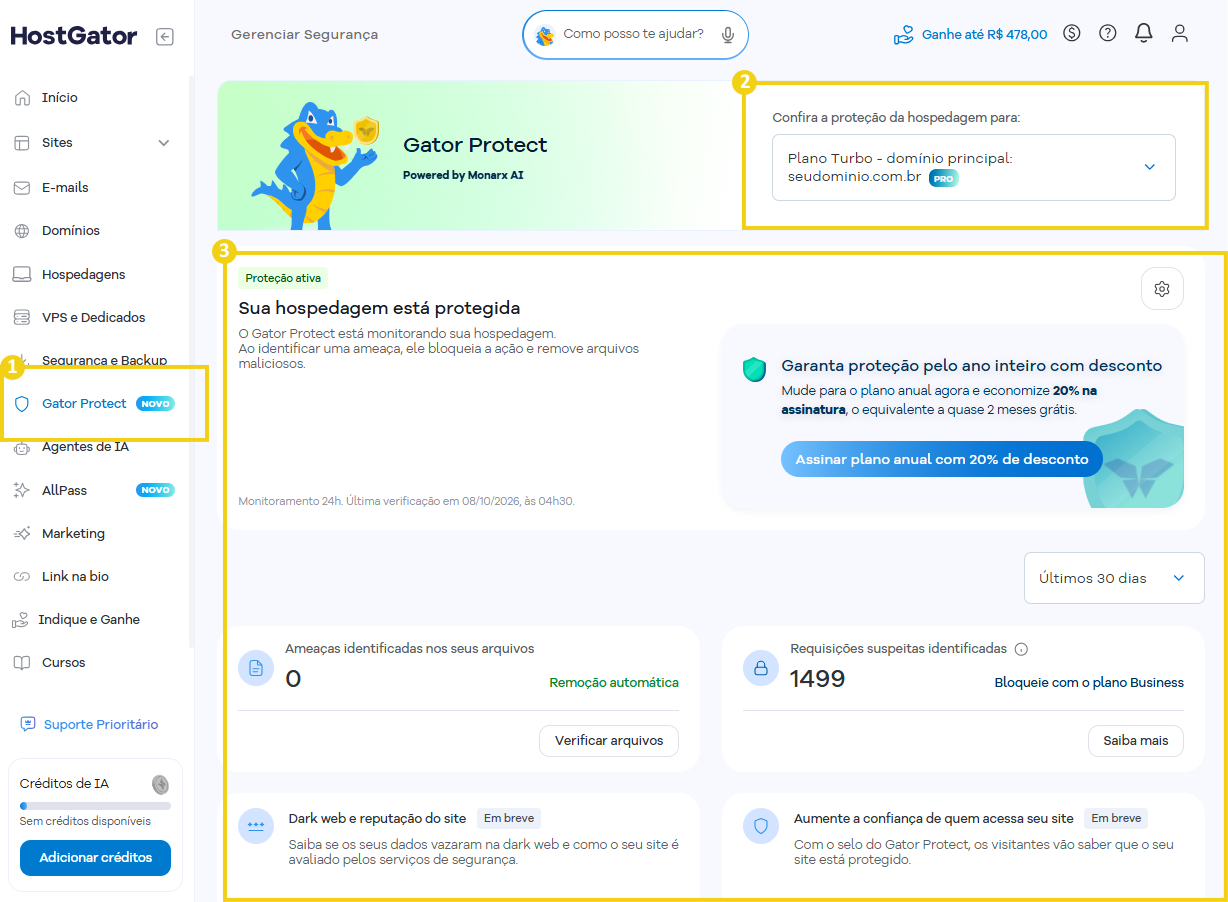Click the Gerenciar Segurança page title

304,34
